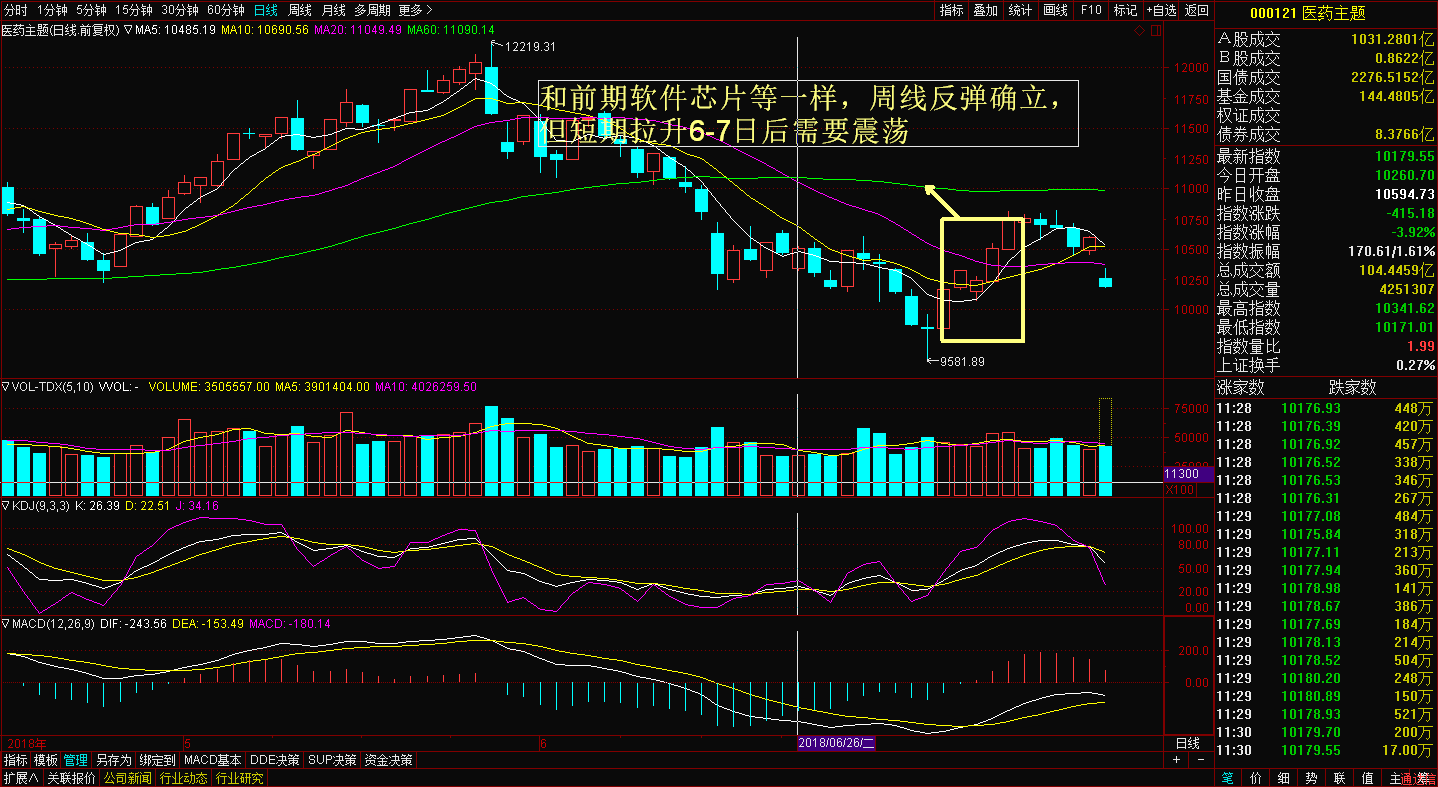Click the 跌家数 label
This screenshot has height=787, width=1438.
click(x=1352, y=387)
